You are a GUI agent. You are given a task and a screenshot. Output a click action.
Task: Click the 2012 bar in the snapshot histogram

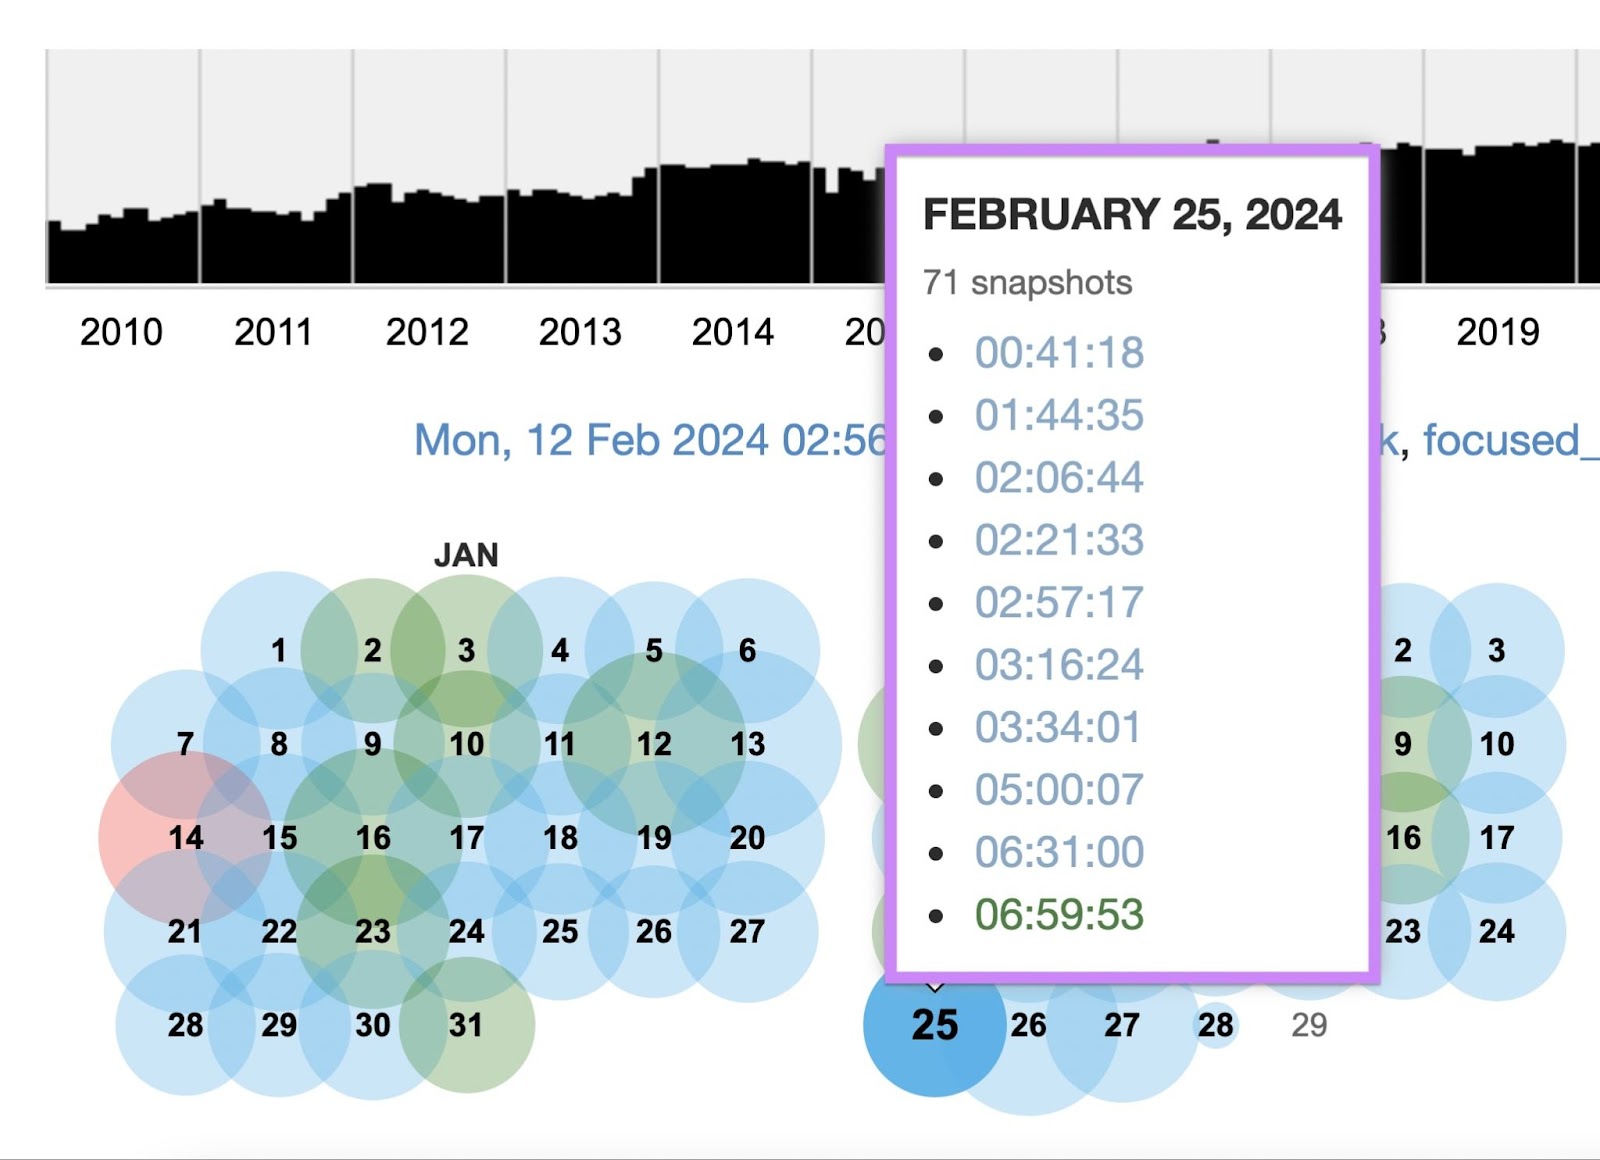click(x=430, y=230)
